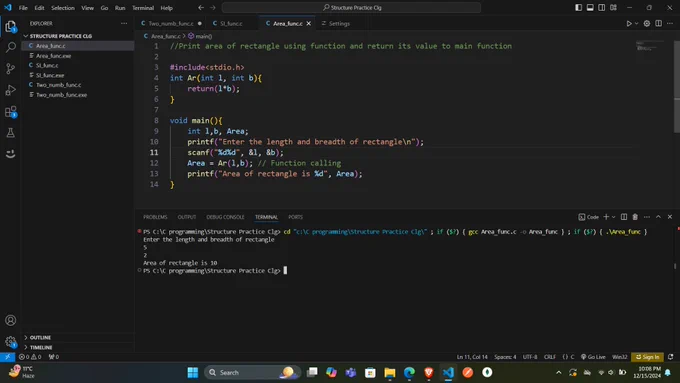Open Explorer Views and More Actions menu

coord(124,23)
